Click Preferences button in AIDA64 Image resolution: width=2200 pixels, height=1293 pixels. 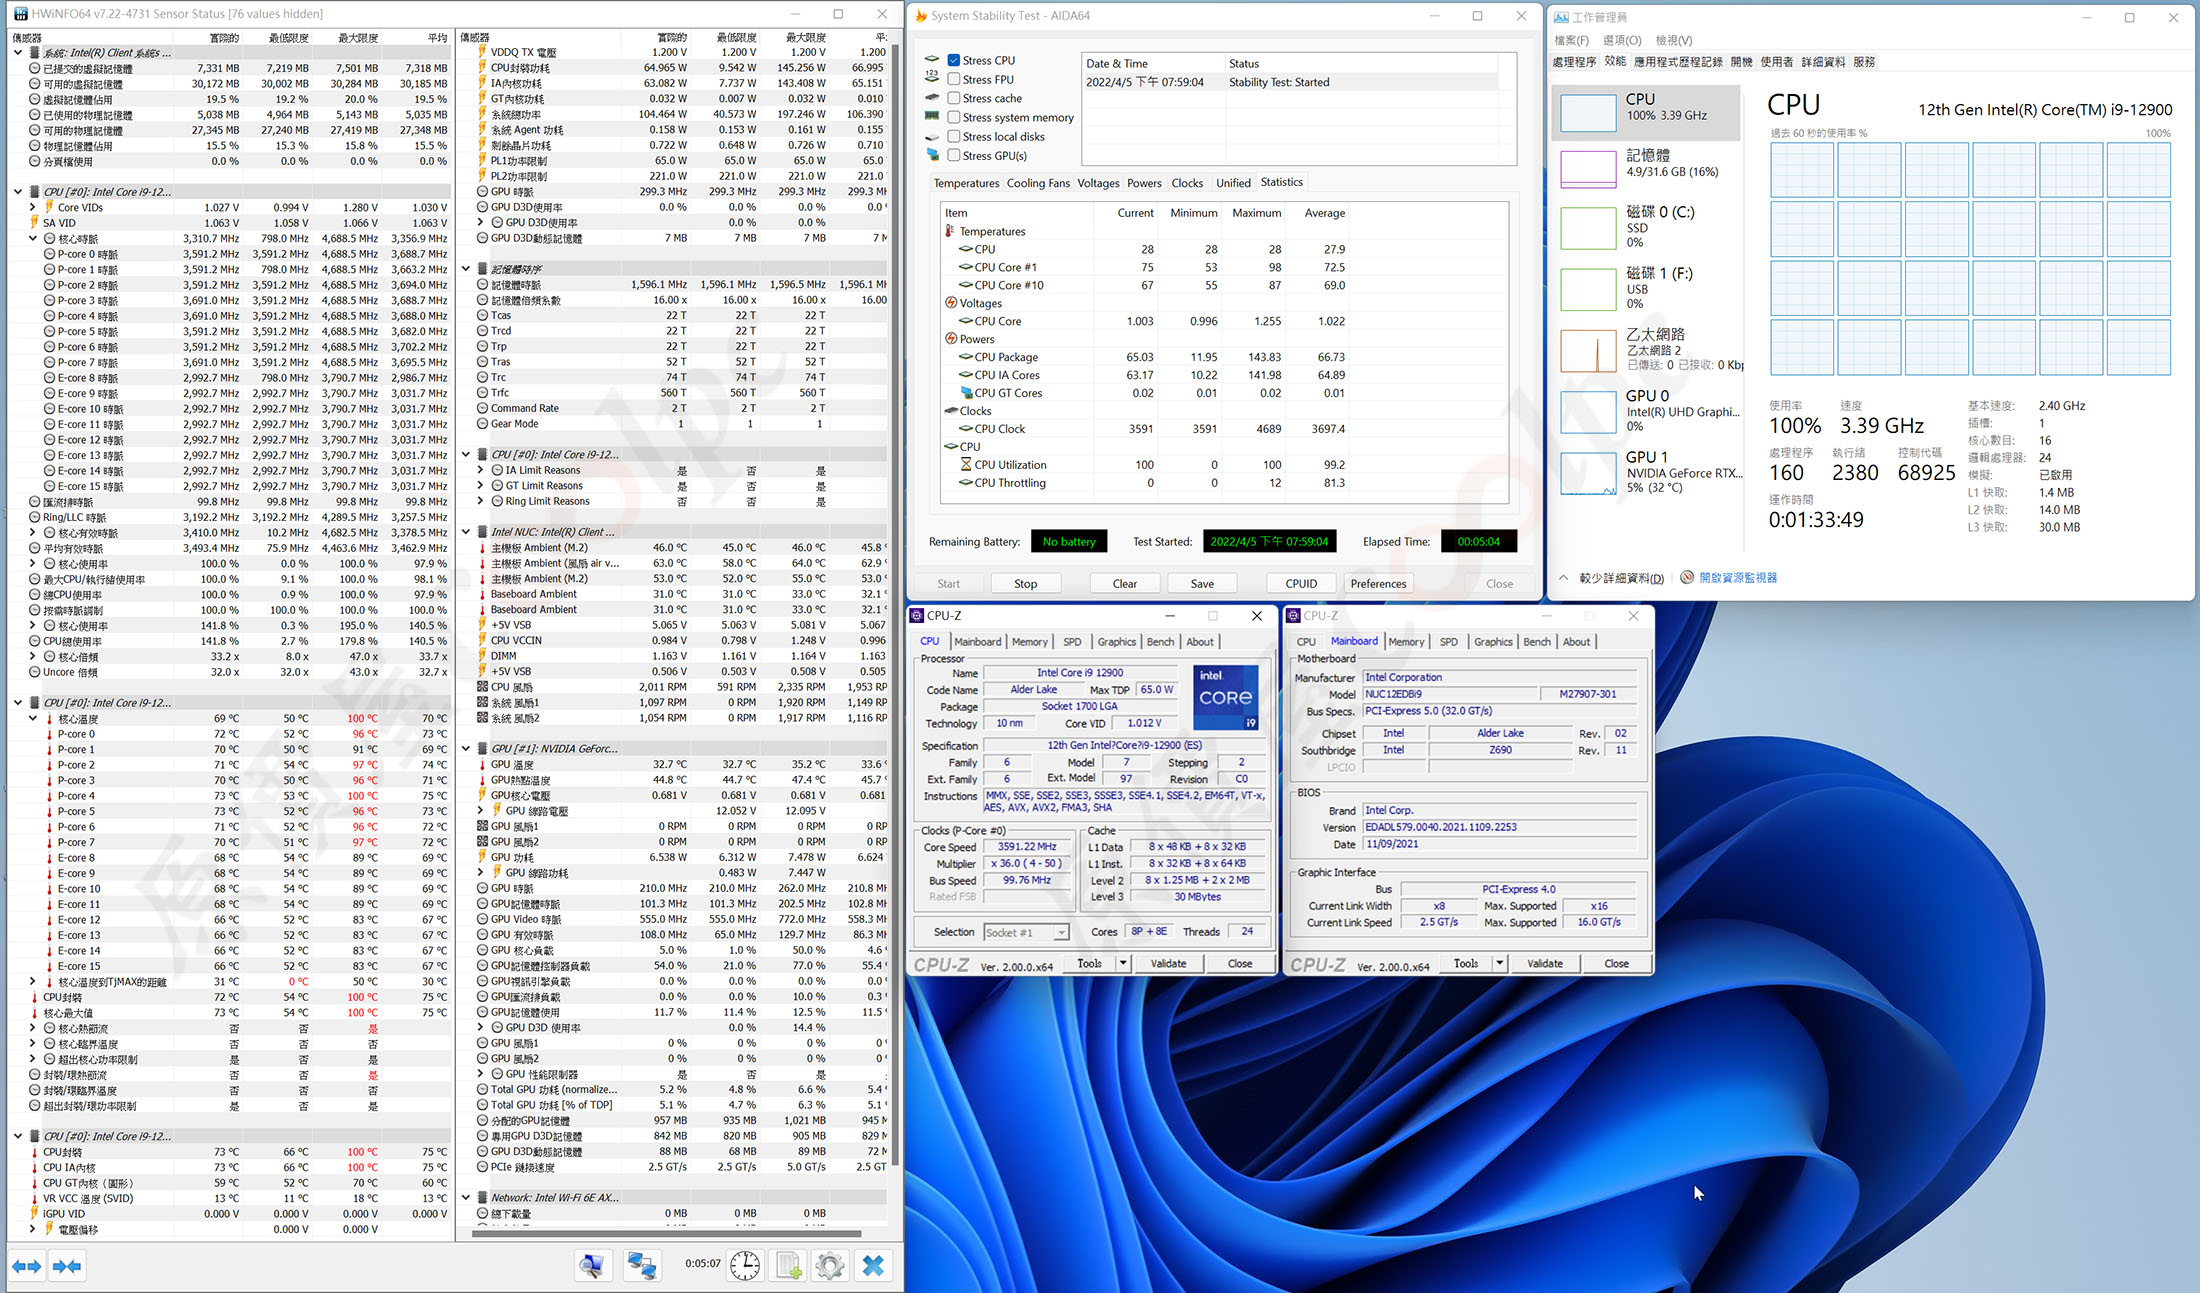click(1378, 583)
